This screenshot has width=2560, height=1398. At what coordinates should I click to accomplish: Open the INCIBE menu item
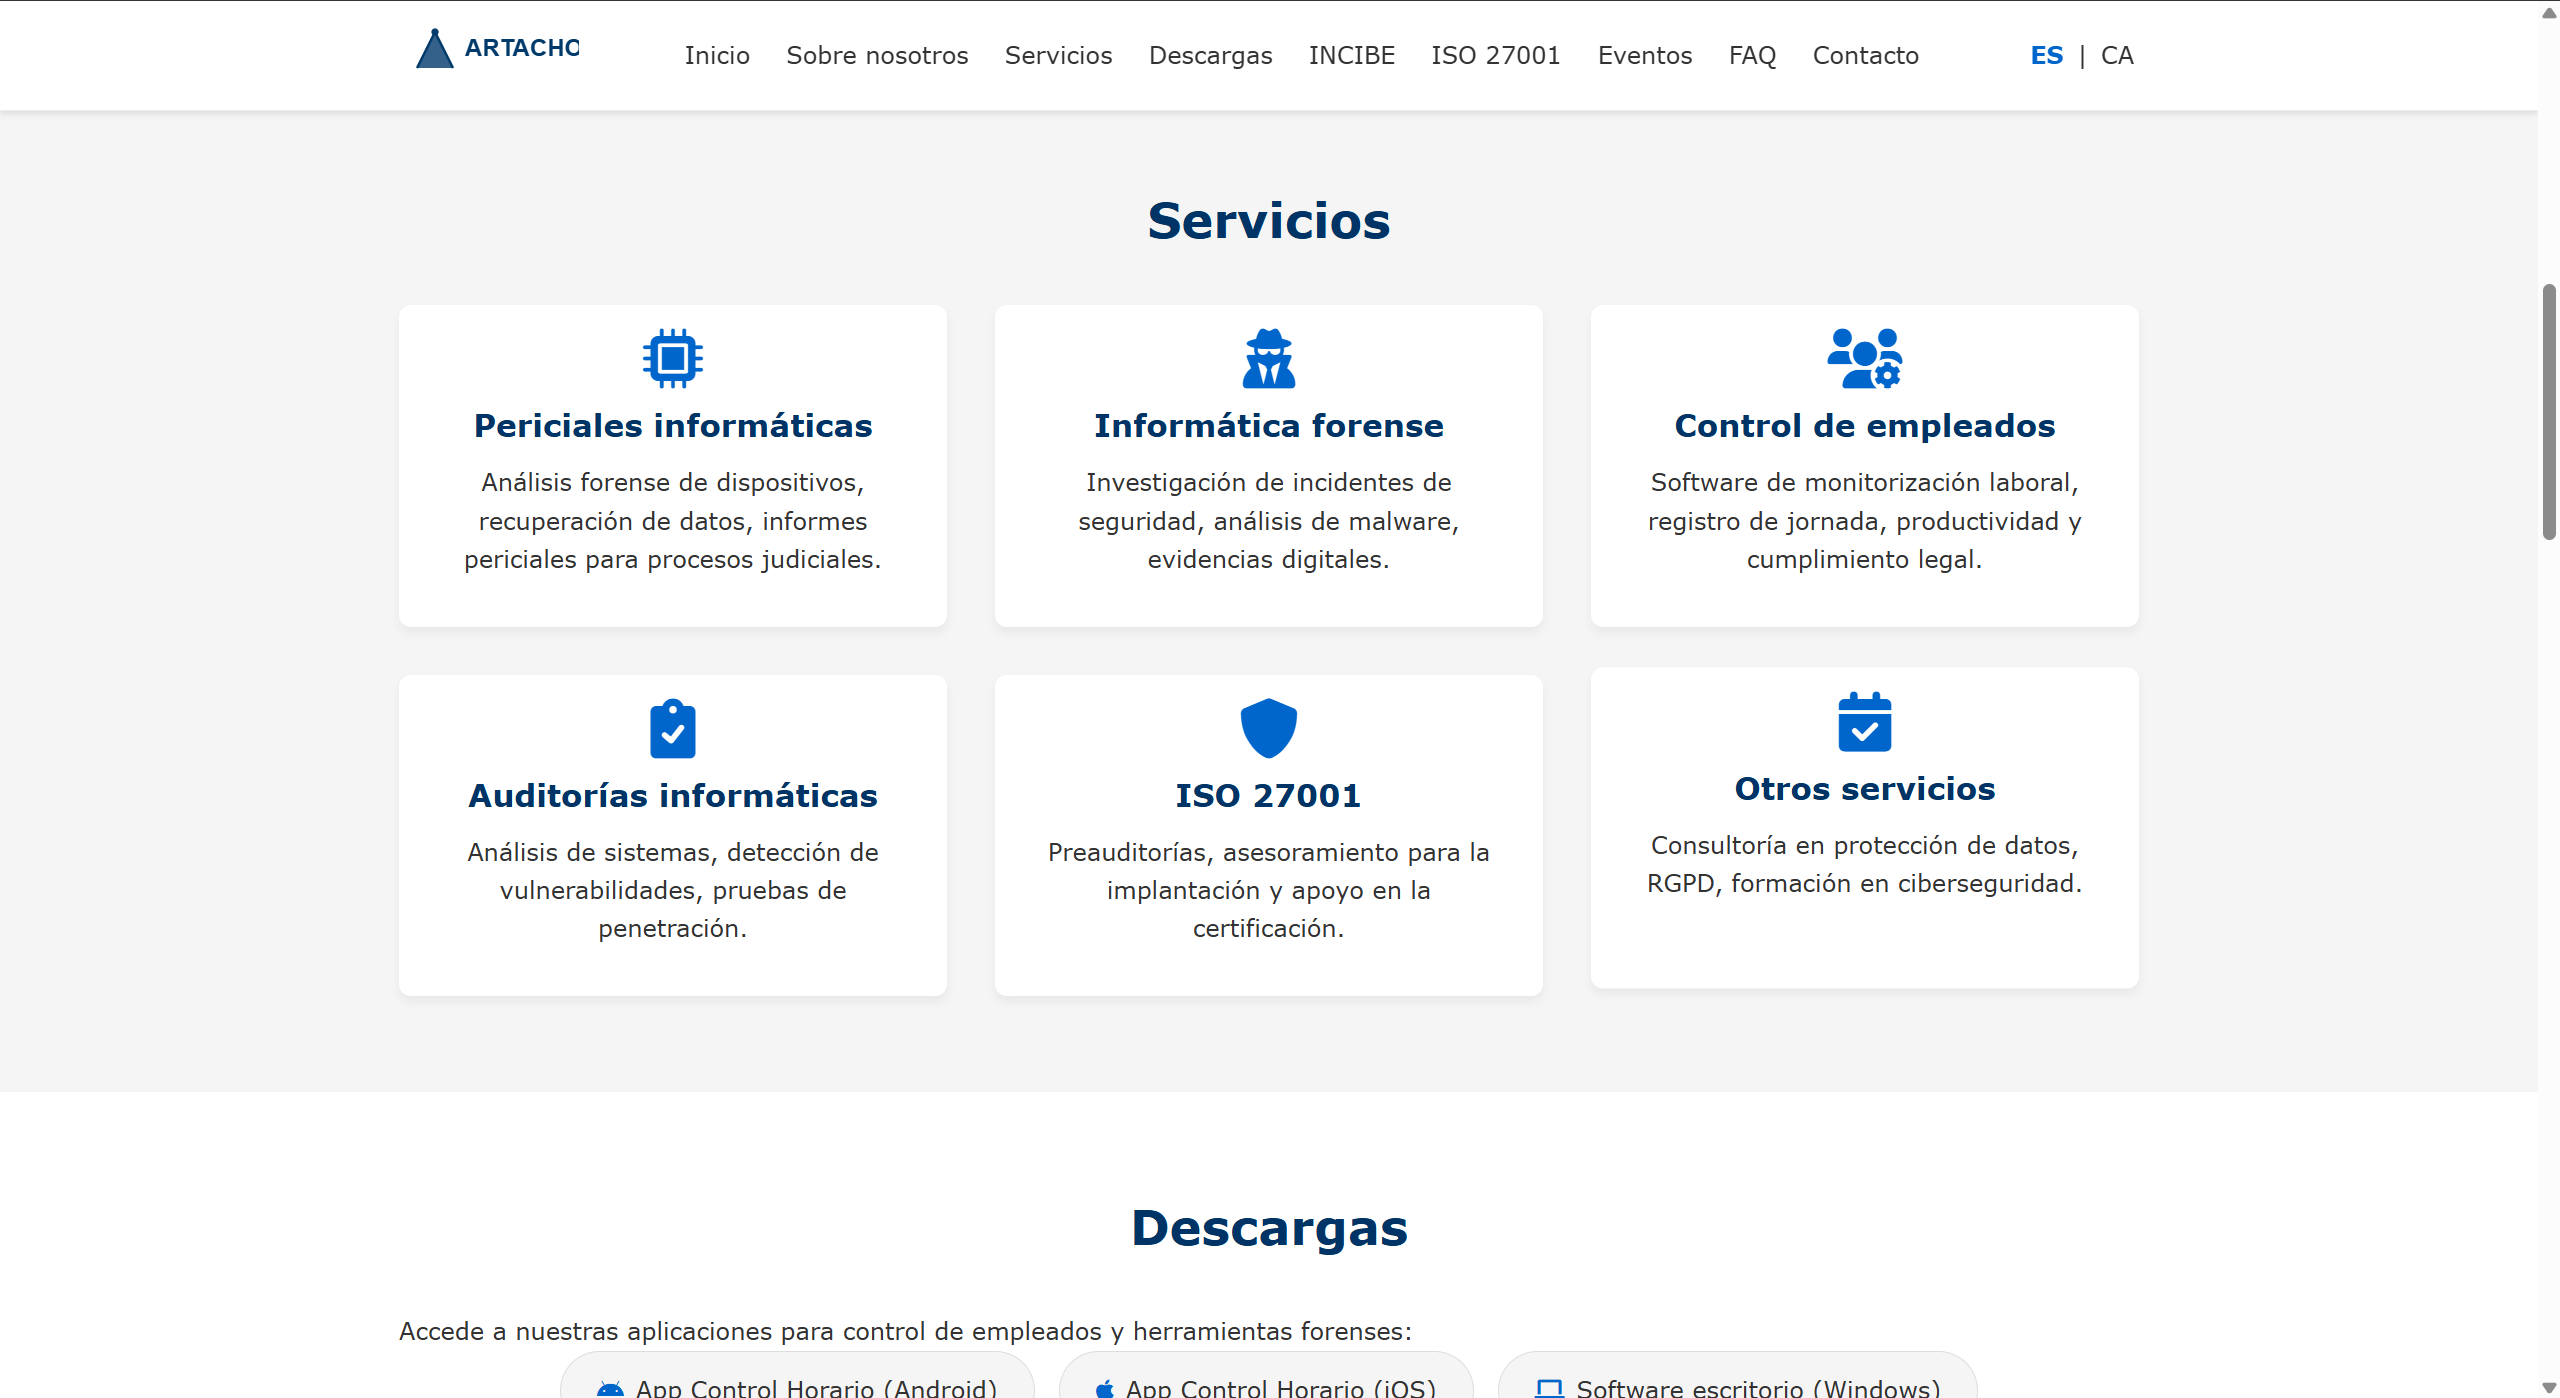click(1351, 55)
